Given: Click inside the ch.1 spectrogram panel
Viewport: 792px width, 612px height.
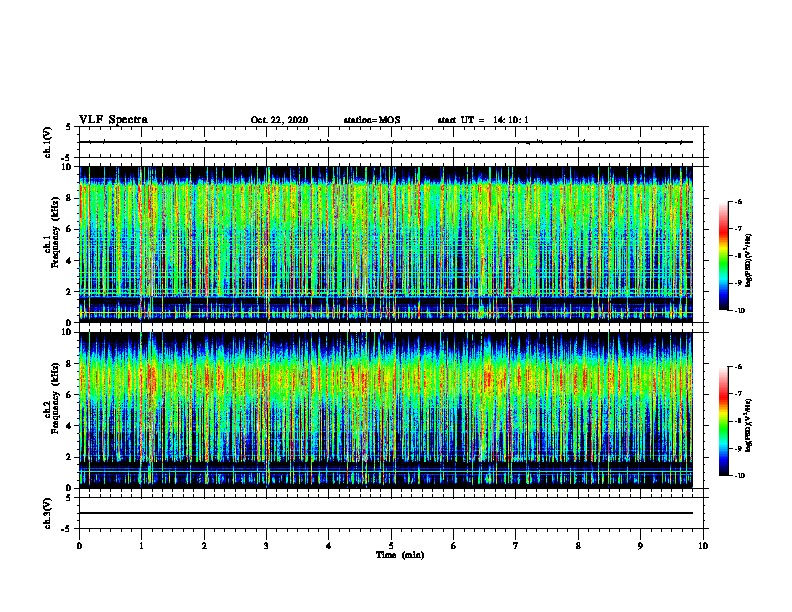Looking at the screenshot, I should [x=385, y=244].
